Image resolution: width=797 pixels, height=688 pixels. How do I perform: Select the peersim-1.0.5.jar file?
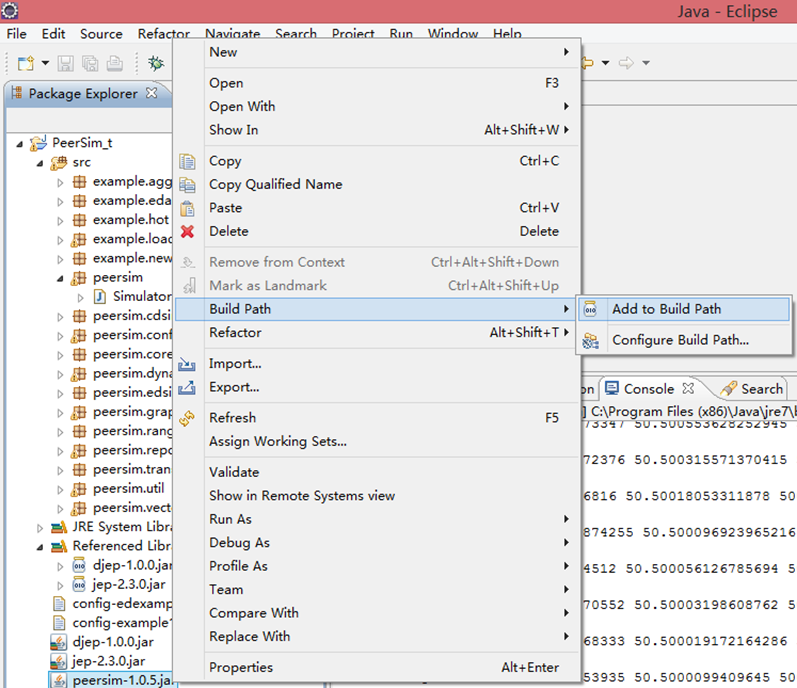tap(121, 680)
